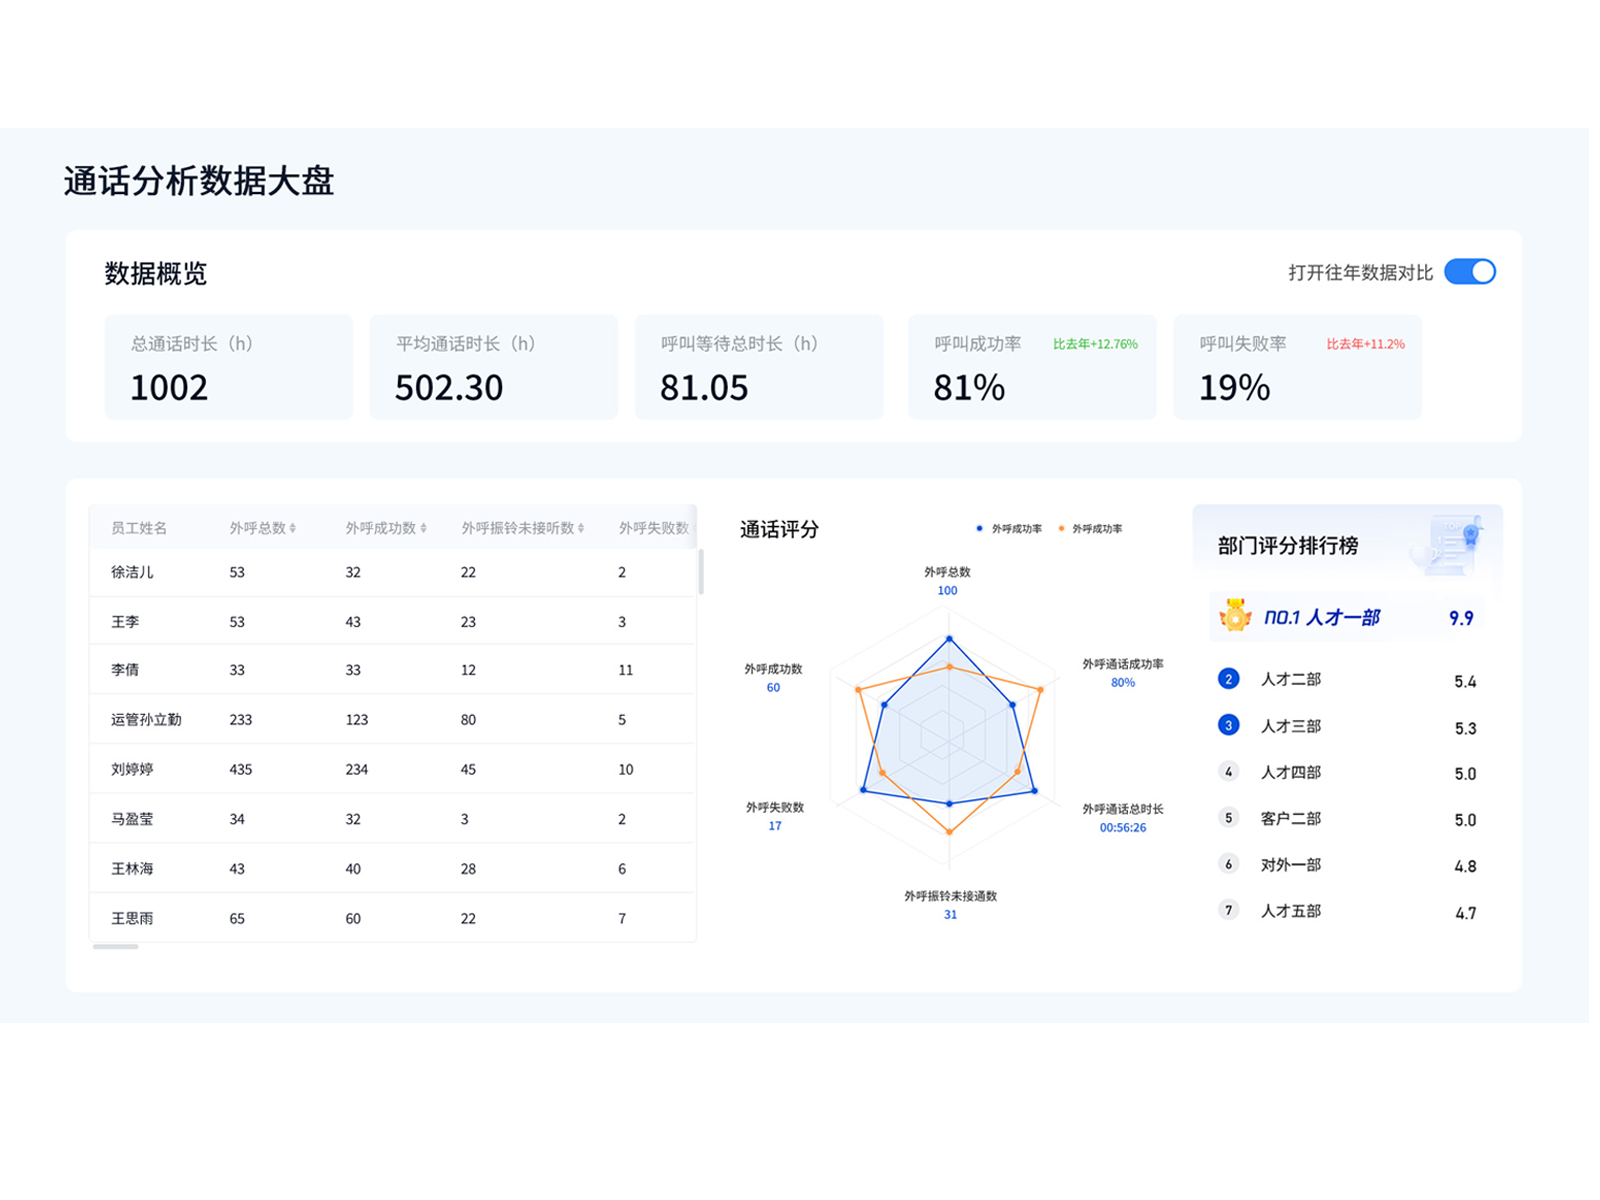The image size is (1600, 1200).
Task: Open the 人才三部 ranking row
Action: [x=1346, y=726]
